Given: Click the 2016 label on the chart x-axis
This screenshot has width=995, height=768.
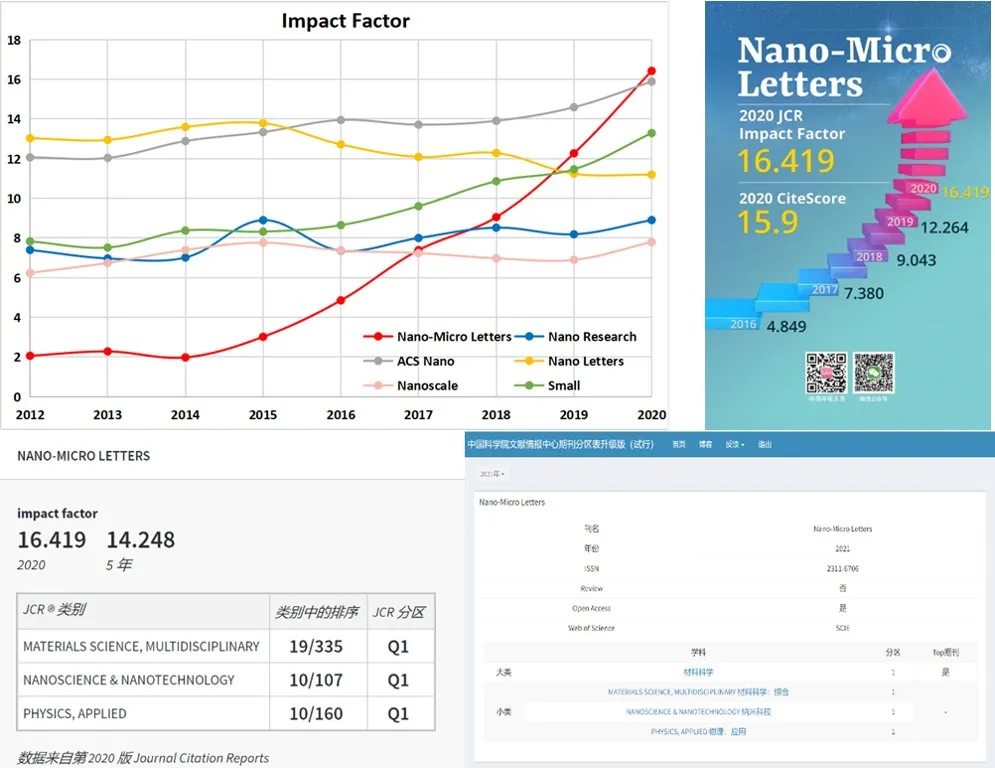Looking at the screenshot, I should pyautogui.click(x=341, y=414).
